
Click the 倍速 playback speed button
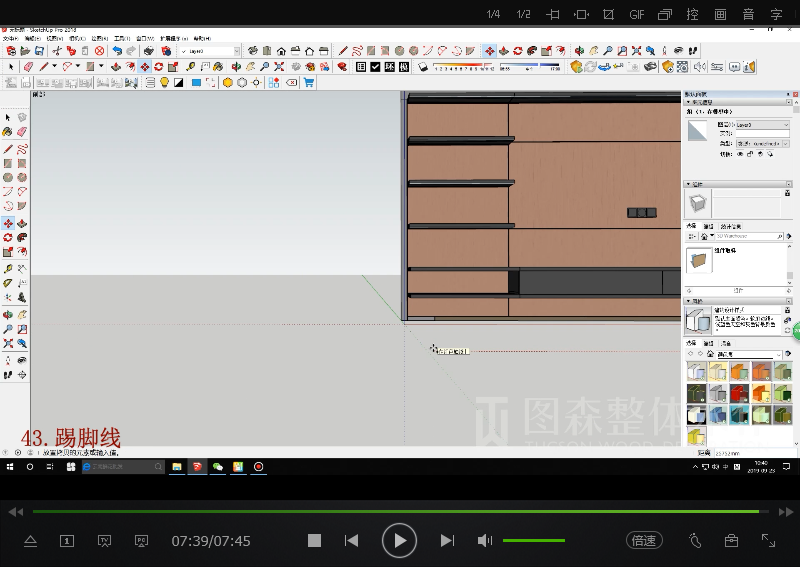[x=643, y=541]
